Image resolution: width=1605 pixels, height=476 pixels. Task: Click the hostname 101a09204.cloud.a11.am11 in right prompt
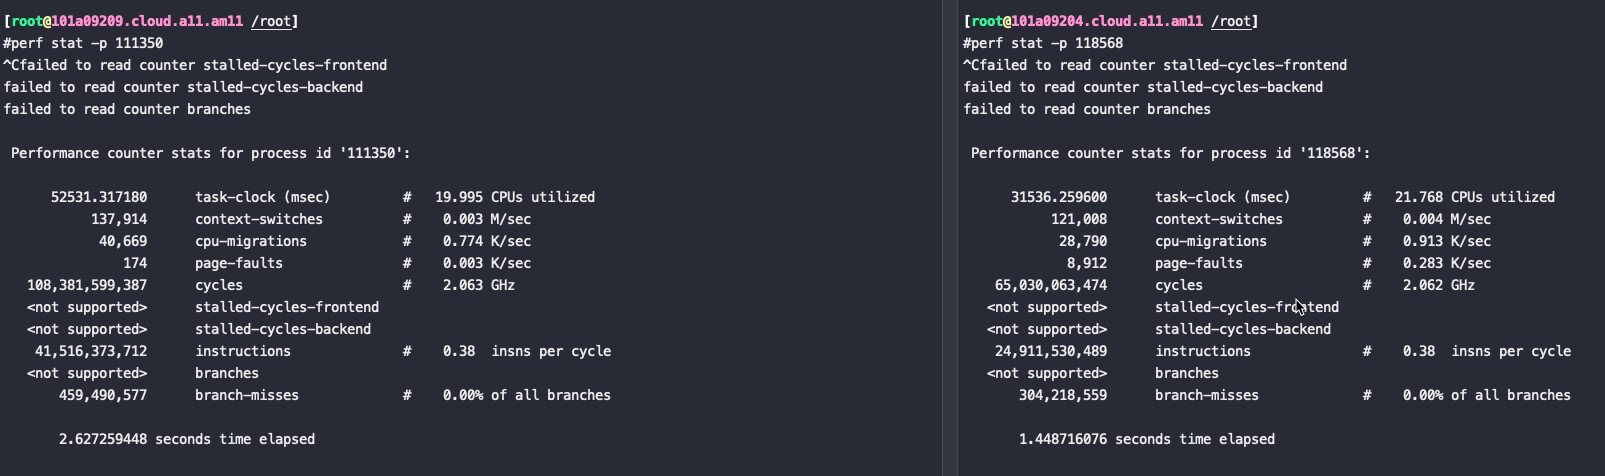(x=1107, y=21)
